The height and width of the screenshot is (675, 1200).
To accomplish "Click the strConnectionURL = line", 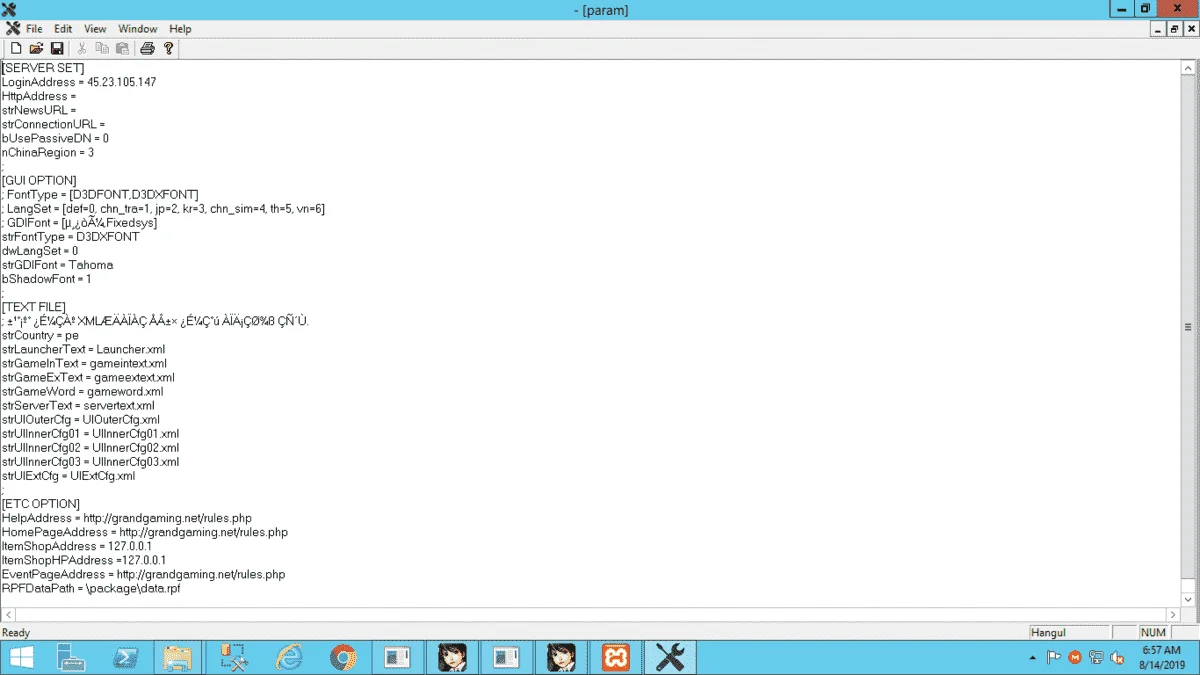I will tap(54, 124).
